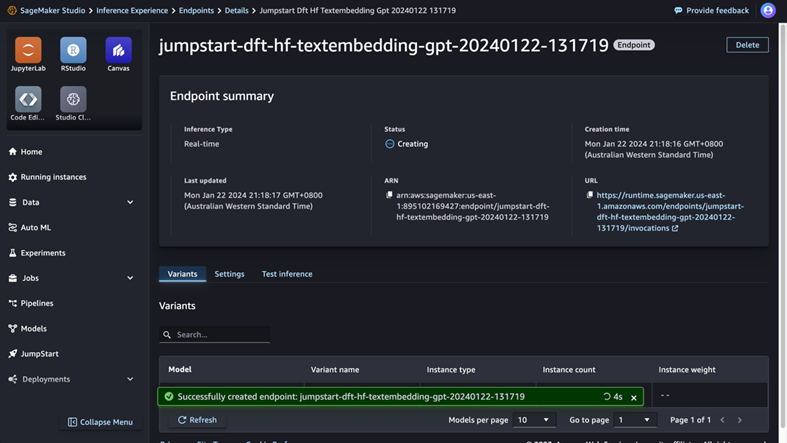Open the user profile avatar
The height and width of the screenshot is (443, 787).
768,10
